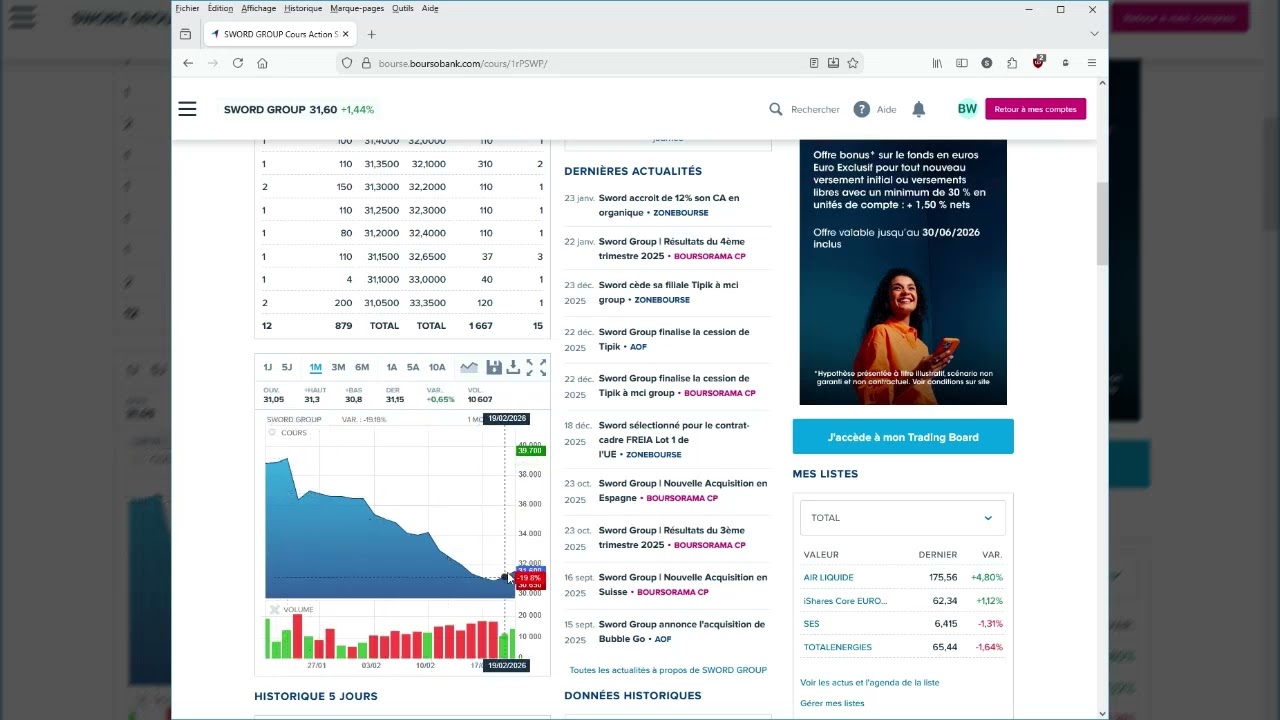The image size is (1280, 720).
Task: Open Firefox extensions puzzle icon
Action: coord(1012,63)
